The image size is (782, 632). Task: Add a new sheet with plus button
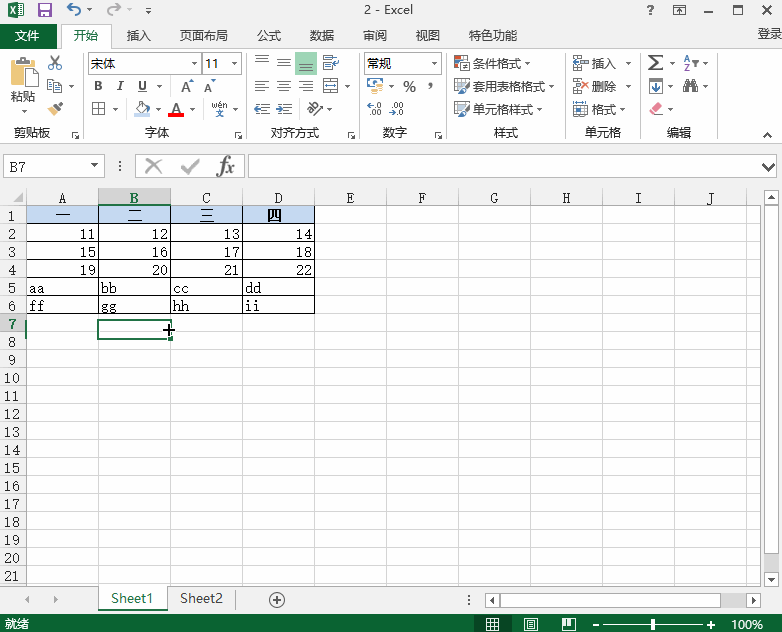click(x=277, y=600)
